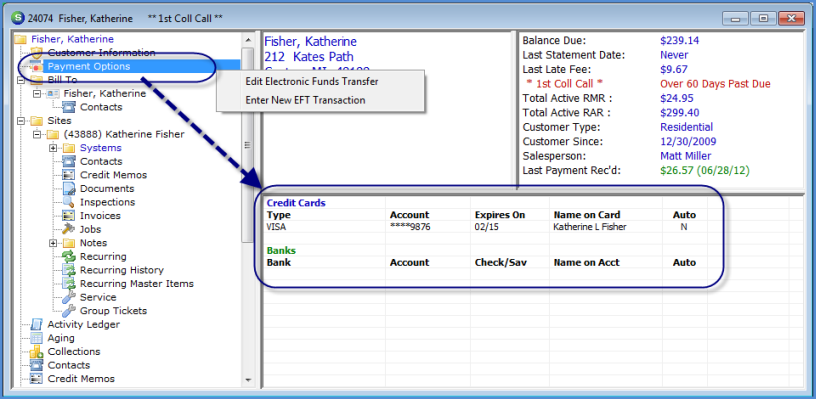Choose Enter New EFT Transaction
Screen dimensions: 816x399
click(305, 100)
